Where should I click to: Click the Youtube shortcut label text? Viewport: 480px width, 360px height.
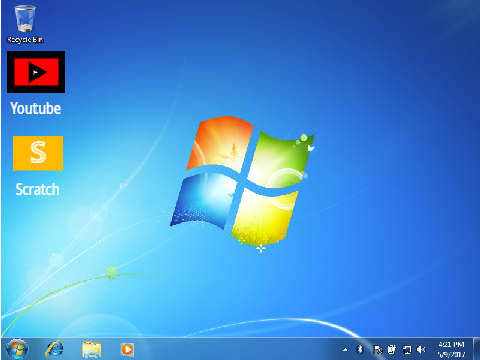[x=36, y=109]
